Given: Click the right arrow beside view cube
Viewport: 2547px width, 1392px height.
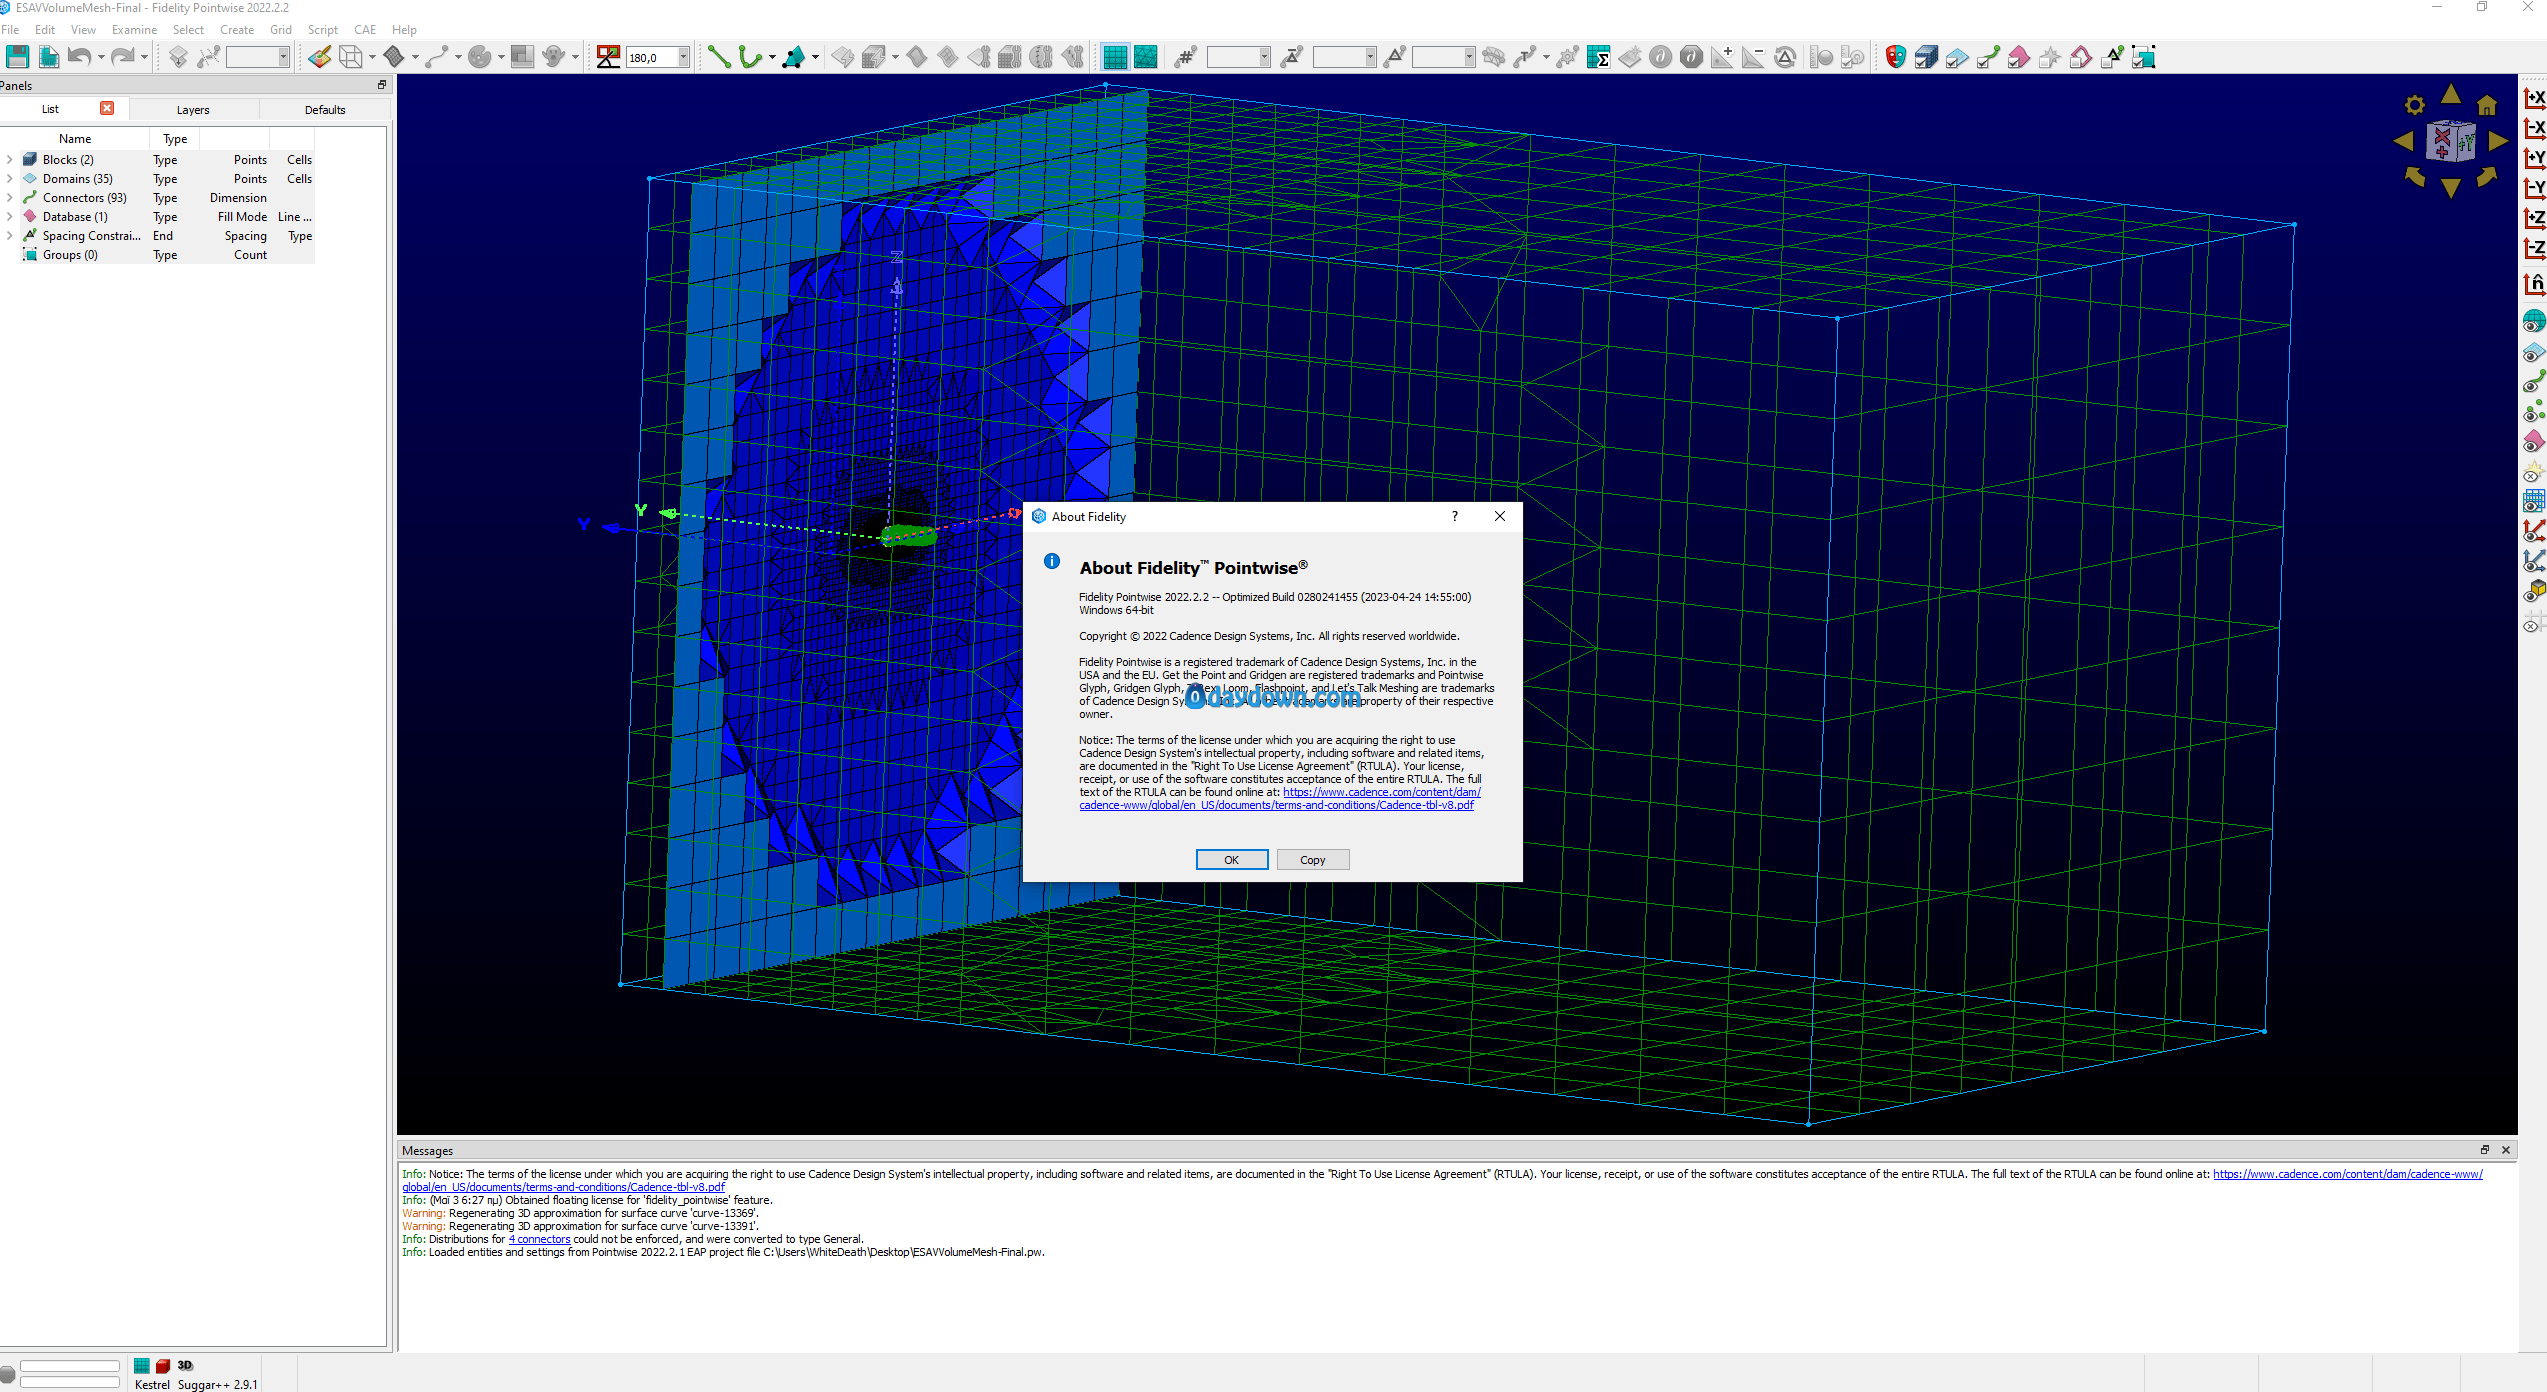Looking at the screenshot, I should tap(2498, 141).
